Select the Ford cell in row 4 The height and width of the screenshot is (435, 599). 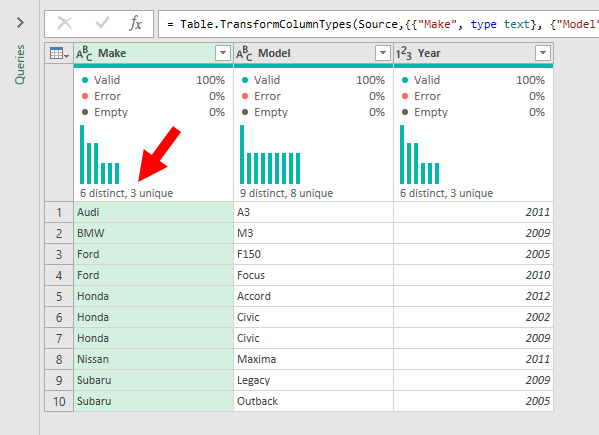click(154, 275)
